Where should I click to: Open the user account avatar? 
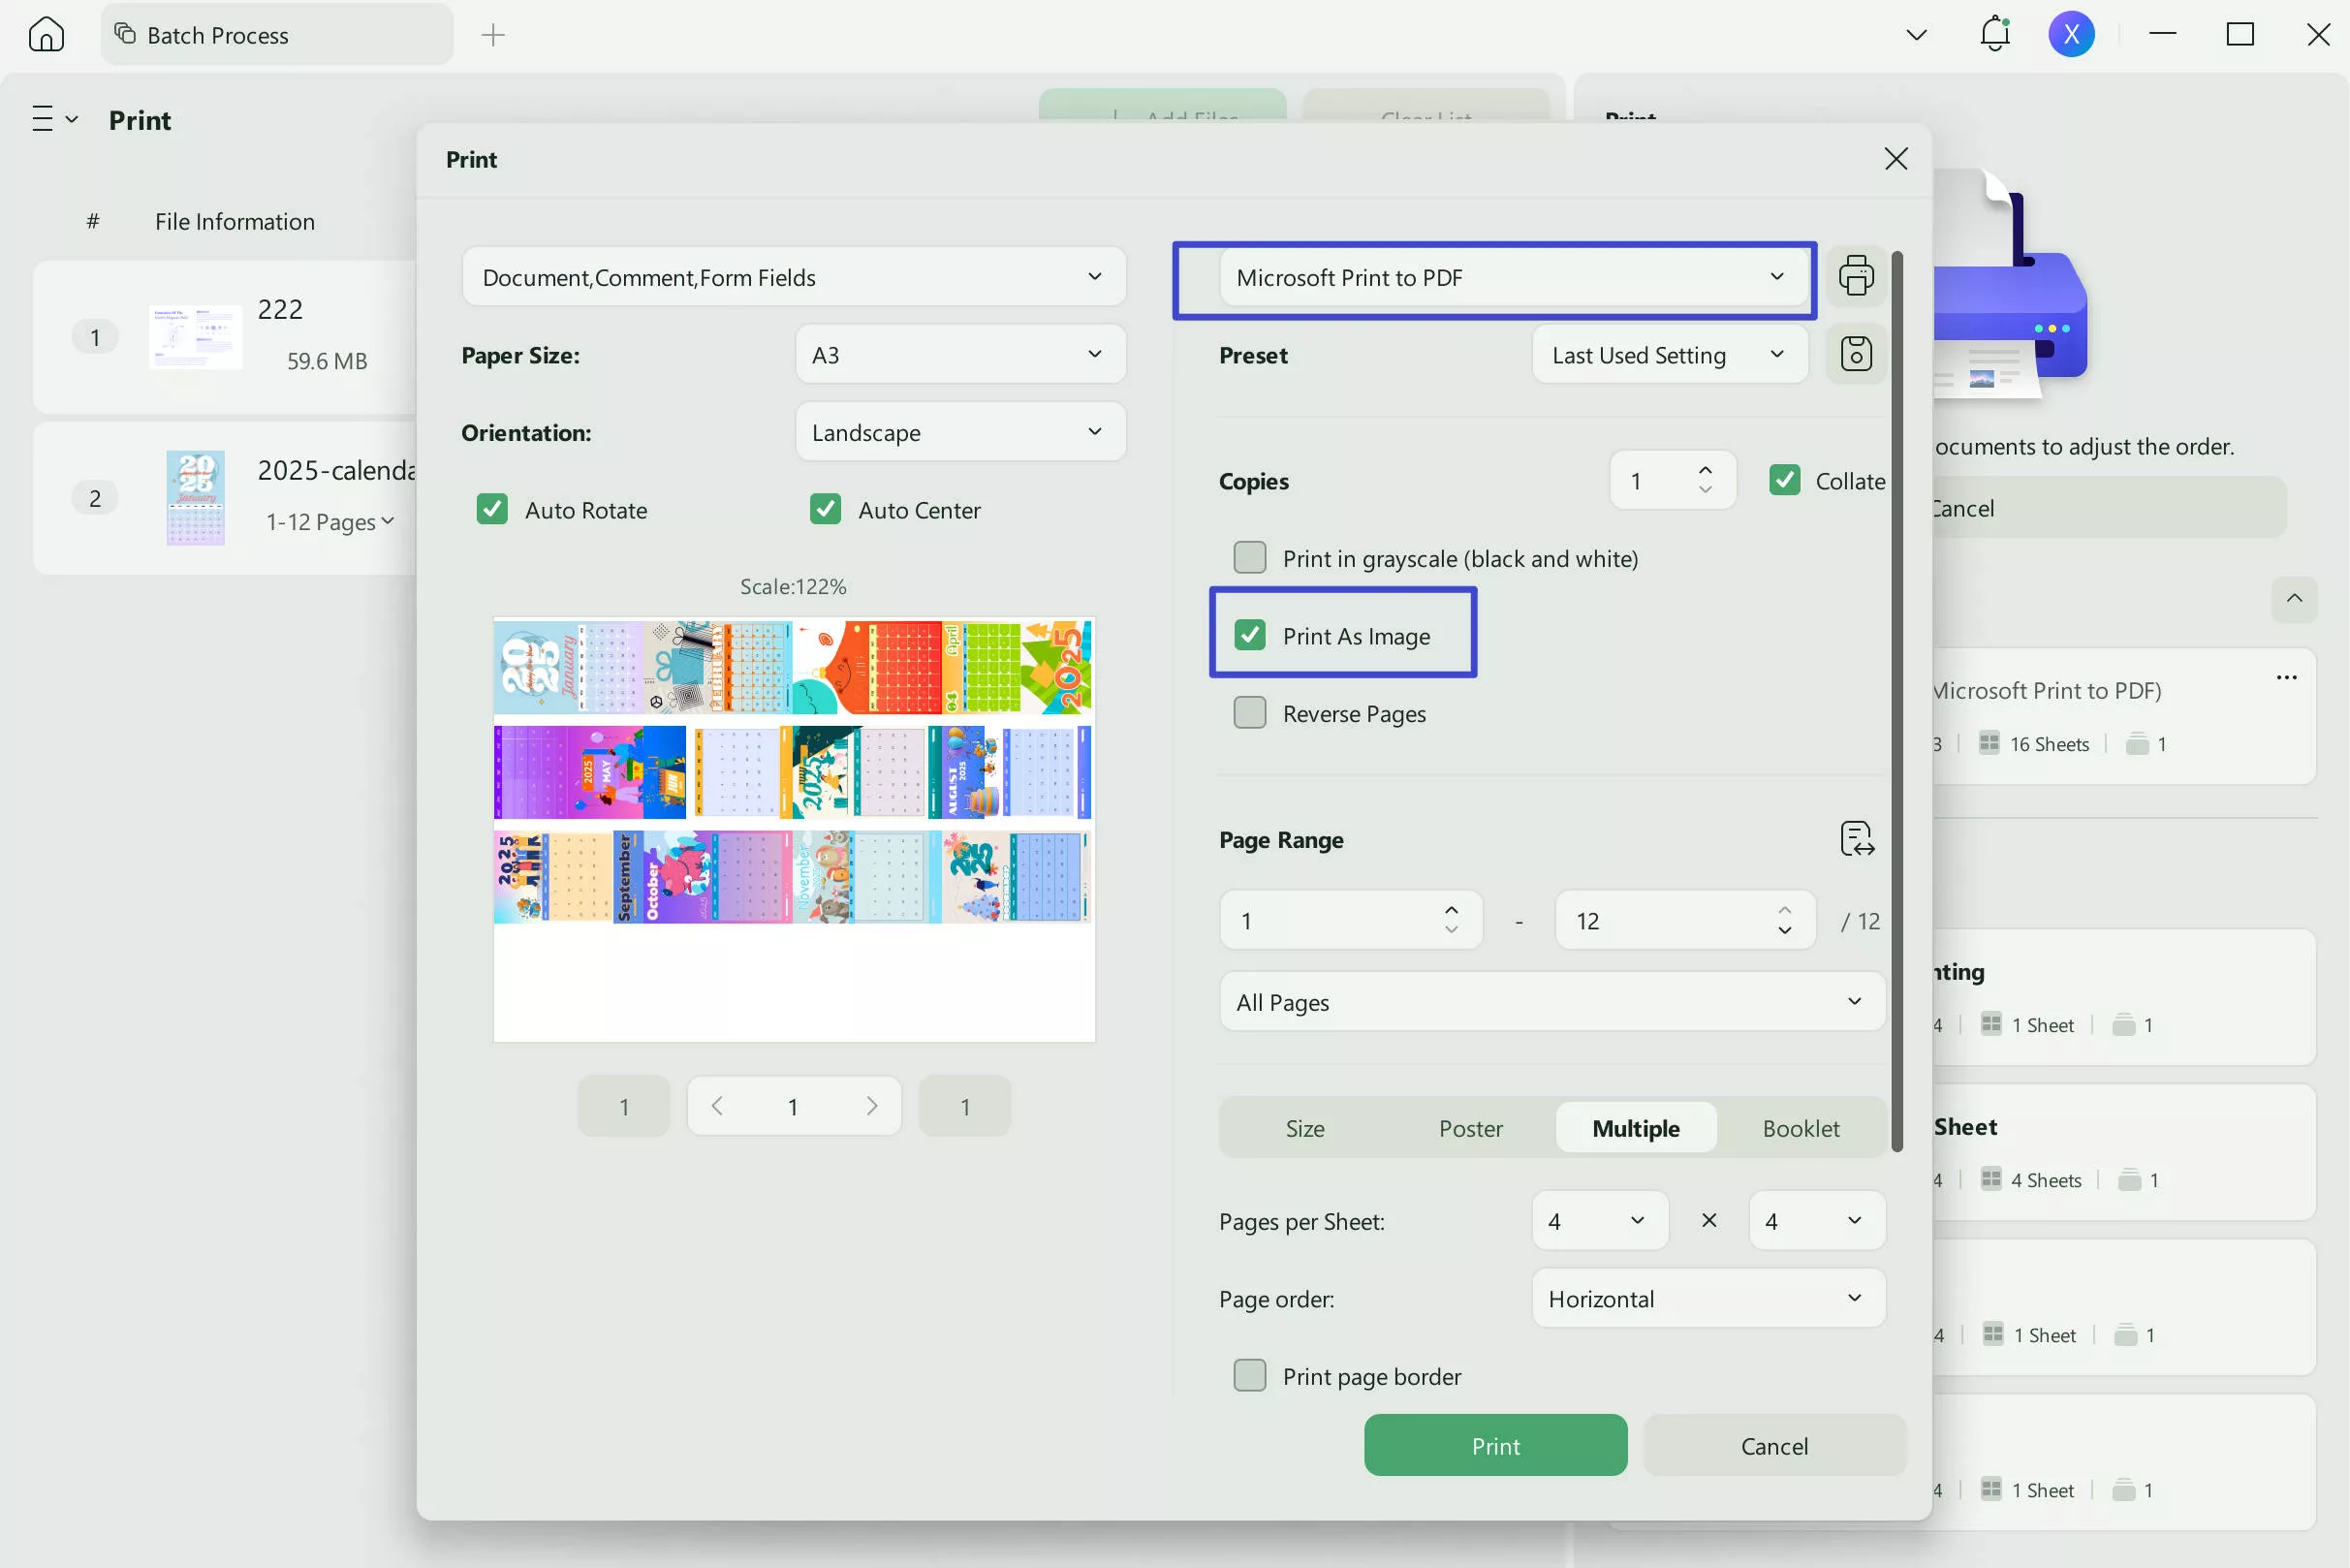click(x=2071, y=35)
